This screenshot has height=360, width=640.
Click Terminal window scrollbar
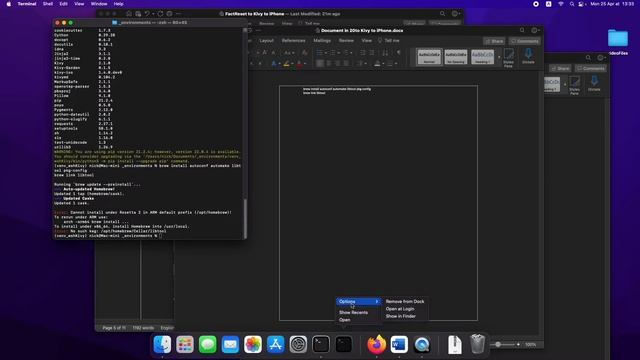point(245,218)
